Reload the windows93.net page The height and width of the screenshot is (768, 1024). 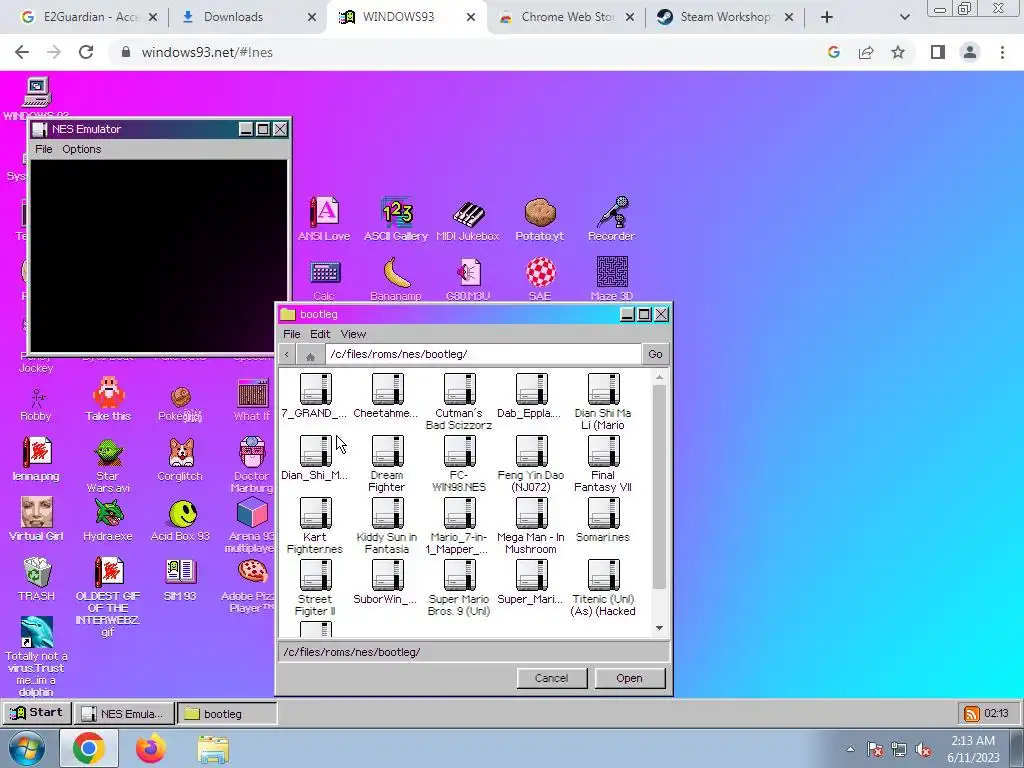click(86, 52)
